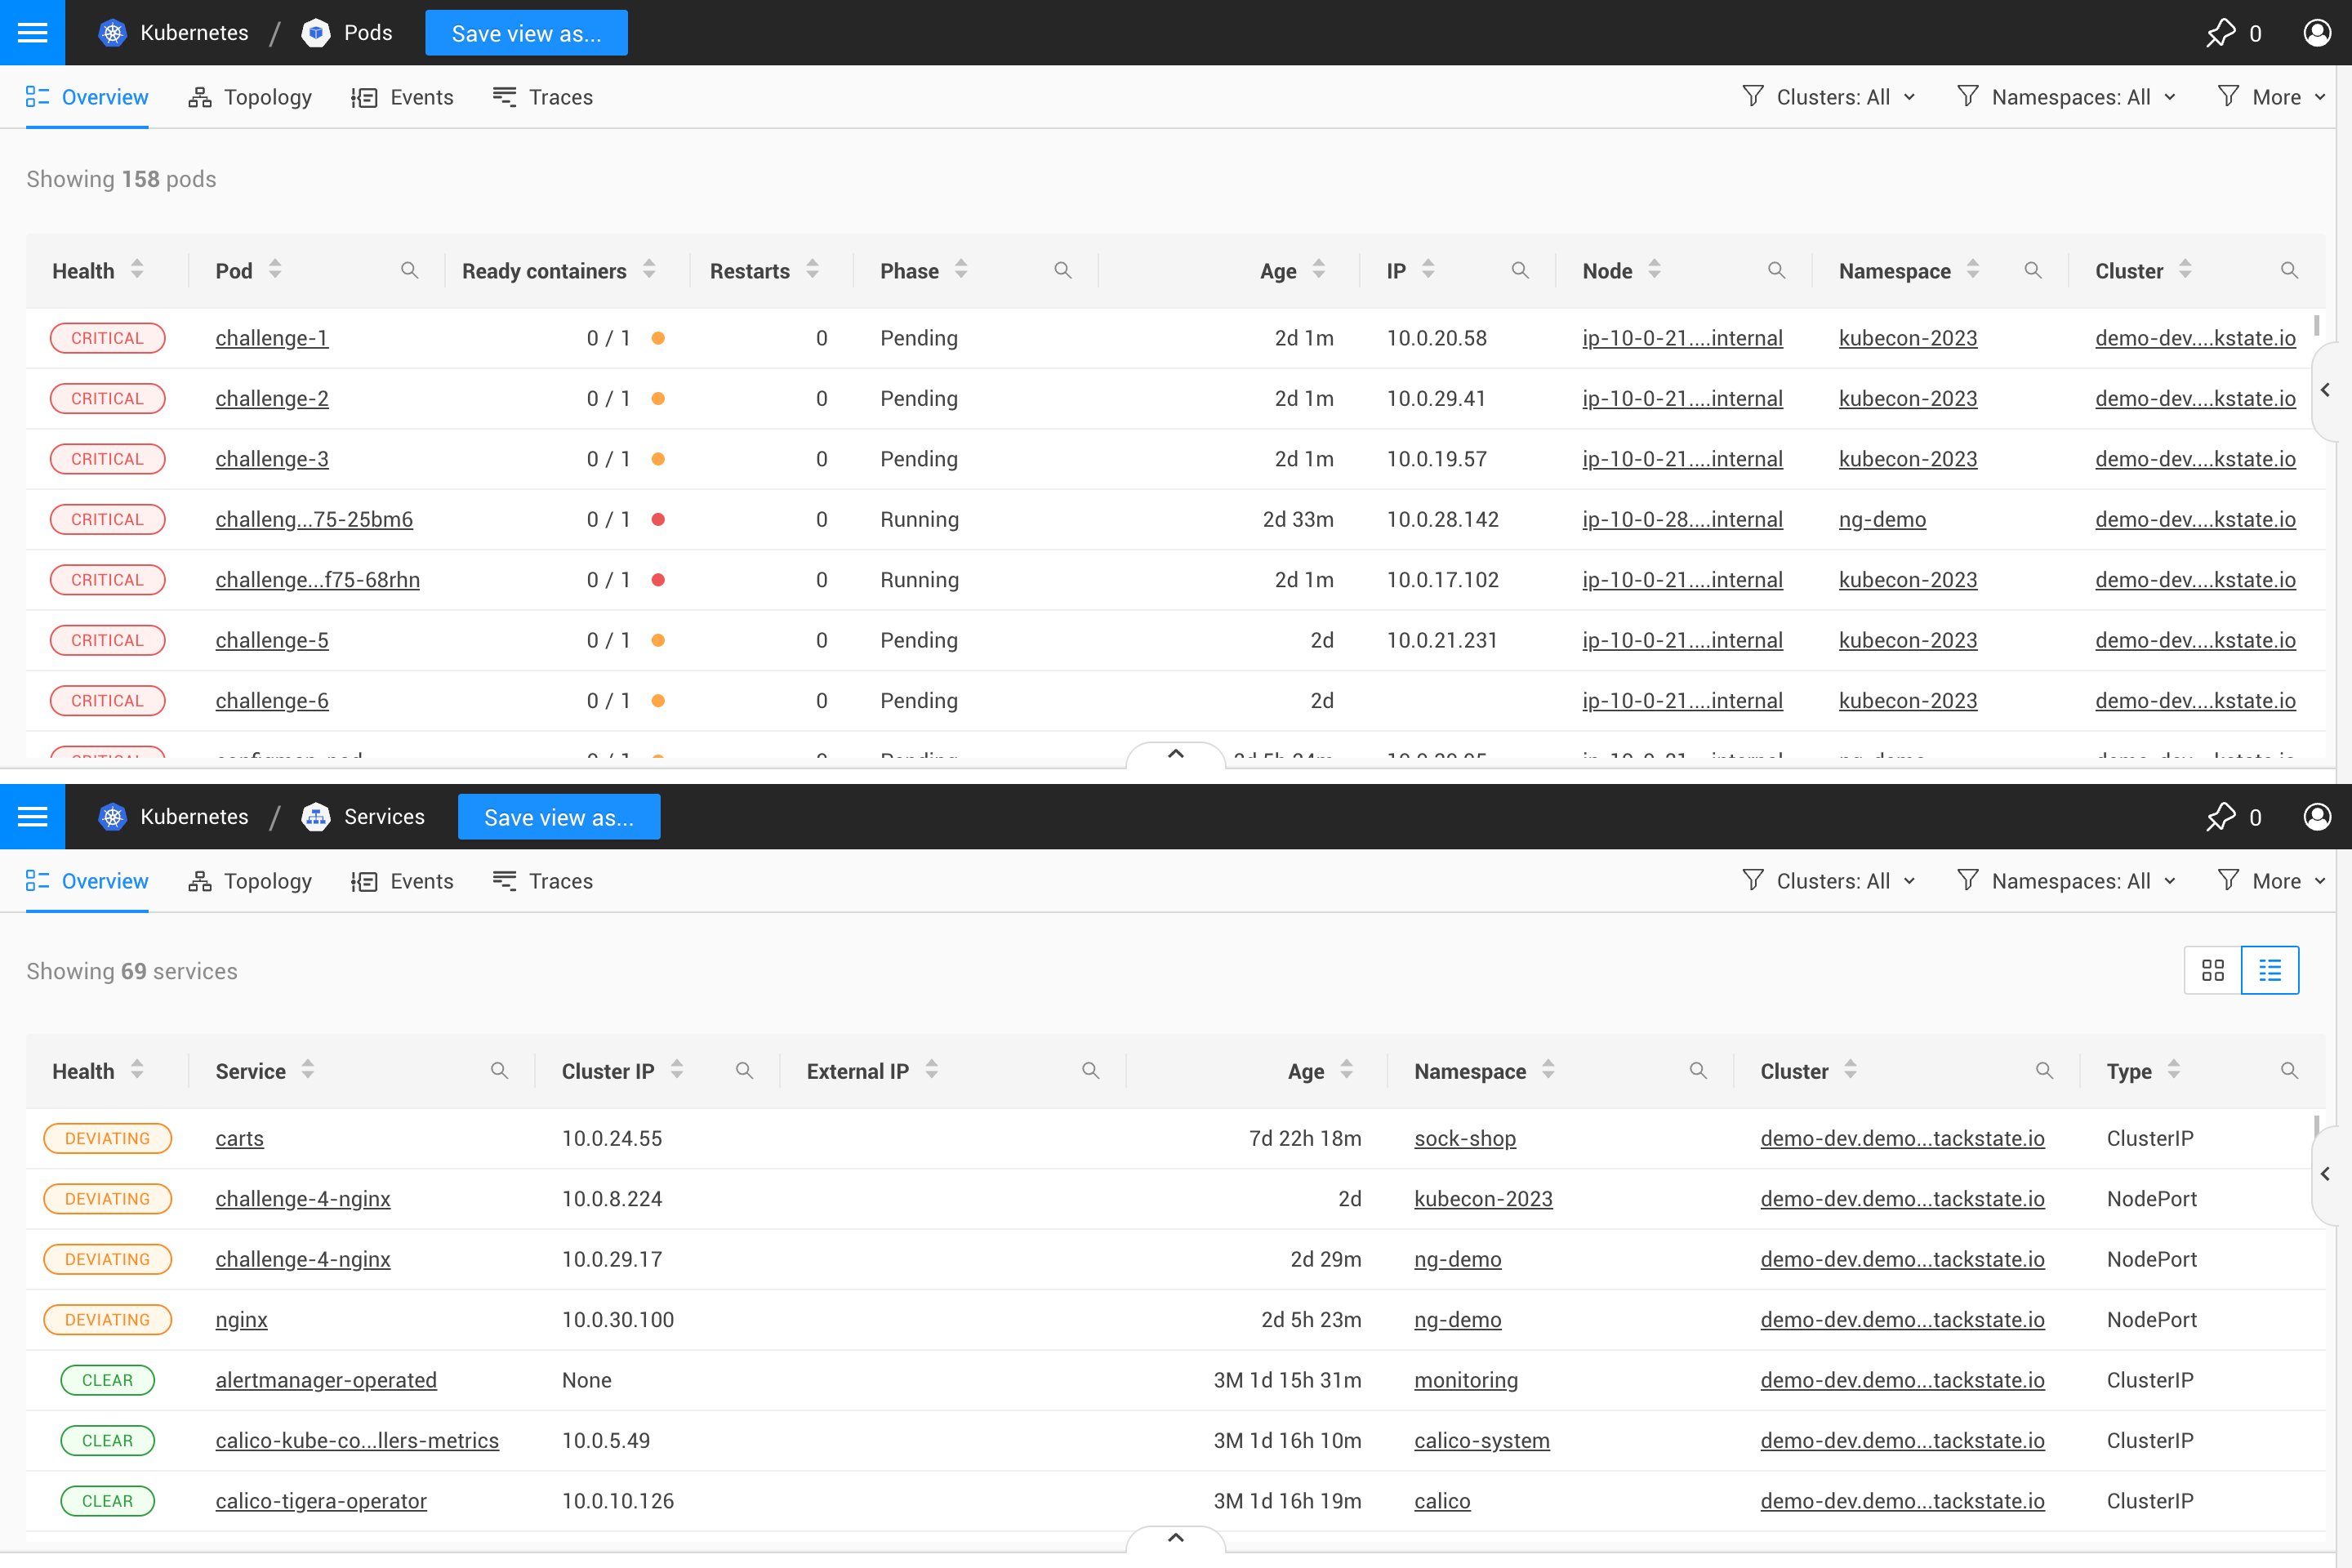This screenshot has width=2352, height=1568.
Task: Collapse pods panel with bottom chevron
Action: [1176, 754]
